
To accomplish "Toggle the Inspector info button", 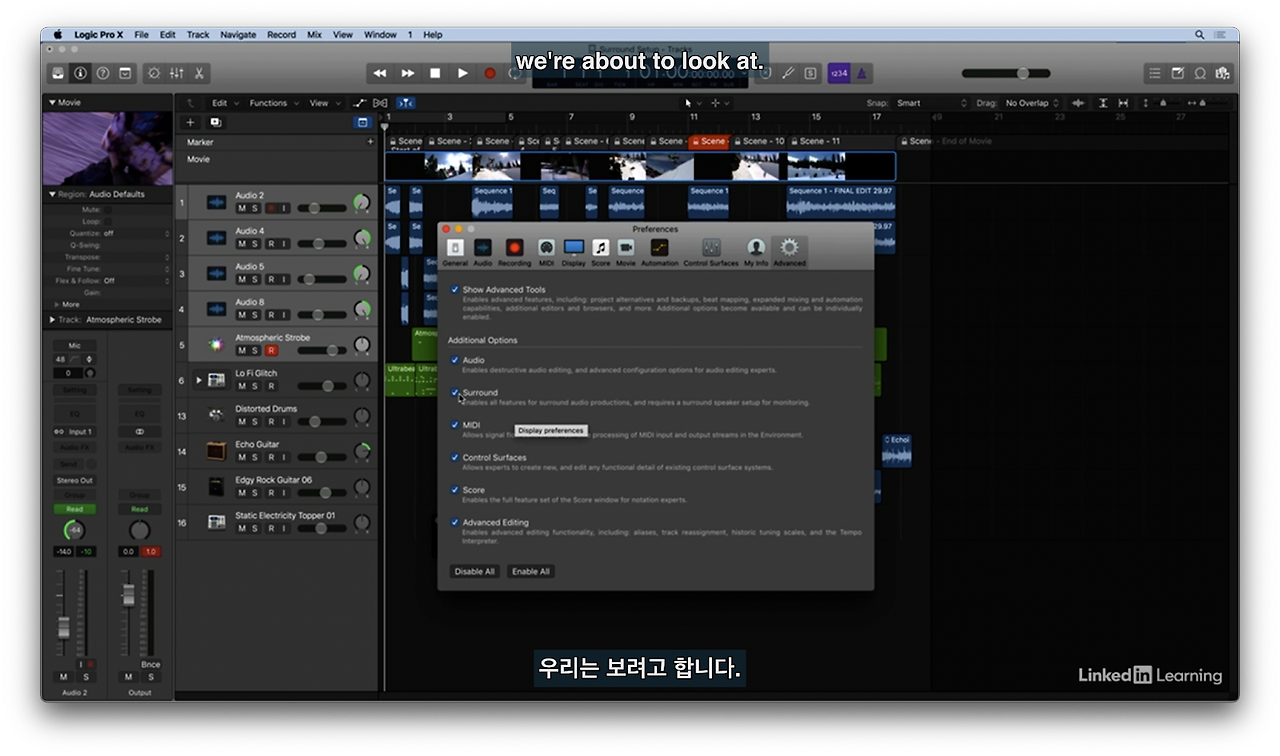I will 80,73.
